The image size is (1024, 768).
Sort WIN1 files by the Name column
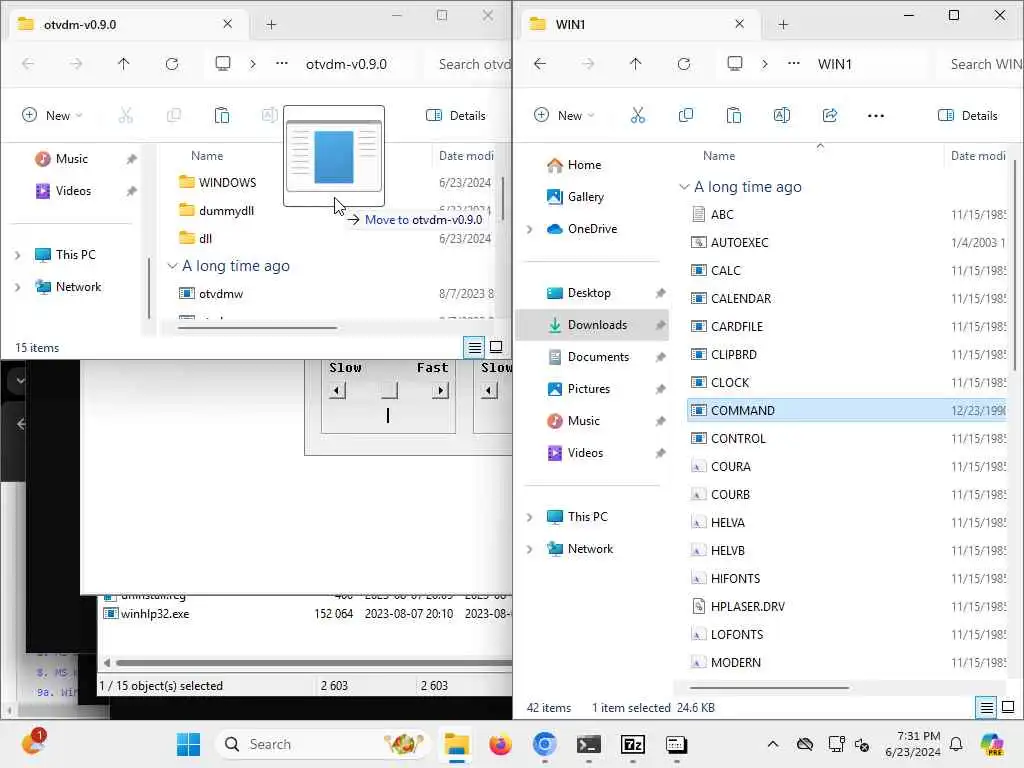(718, 156)
